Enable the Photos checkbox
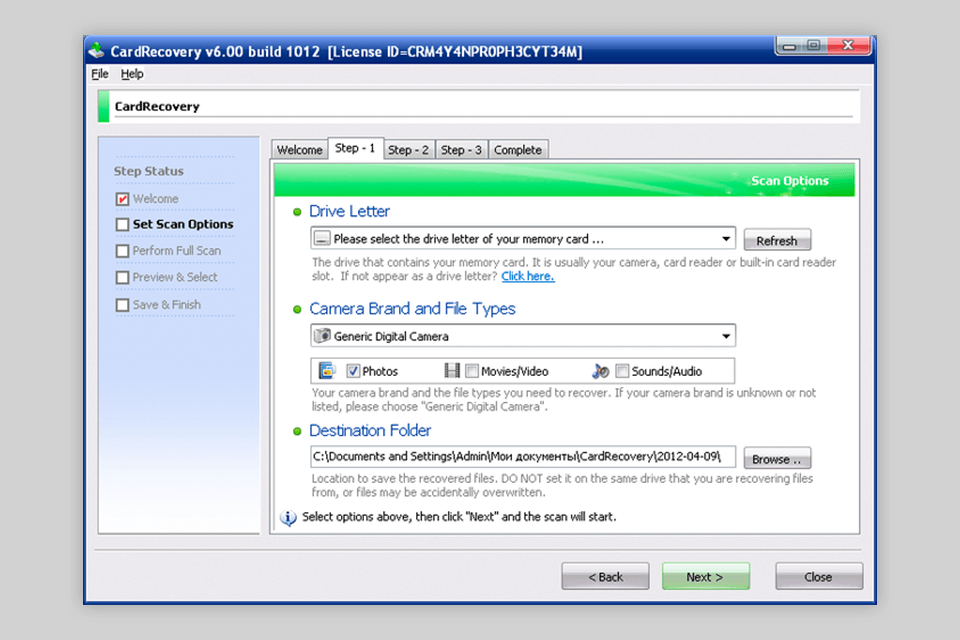 (x=353, y=371)
